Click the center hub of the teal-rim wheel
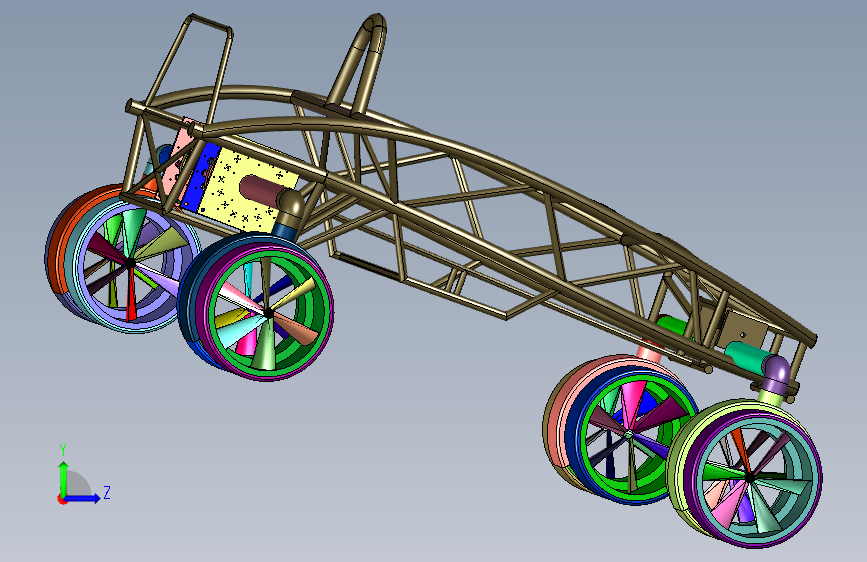This screenshot has width=867, height=562. point(749,476)
